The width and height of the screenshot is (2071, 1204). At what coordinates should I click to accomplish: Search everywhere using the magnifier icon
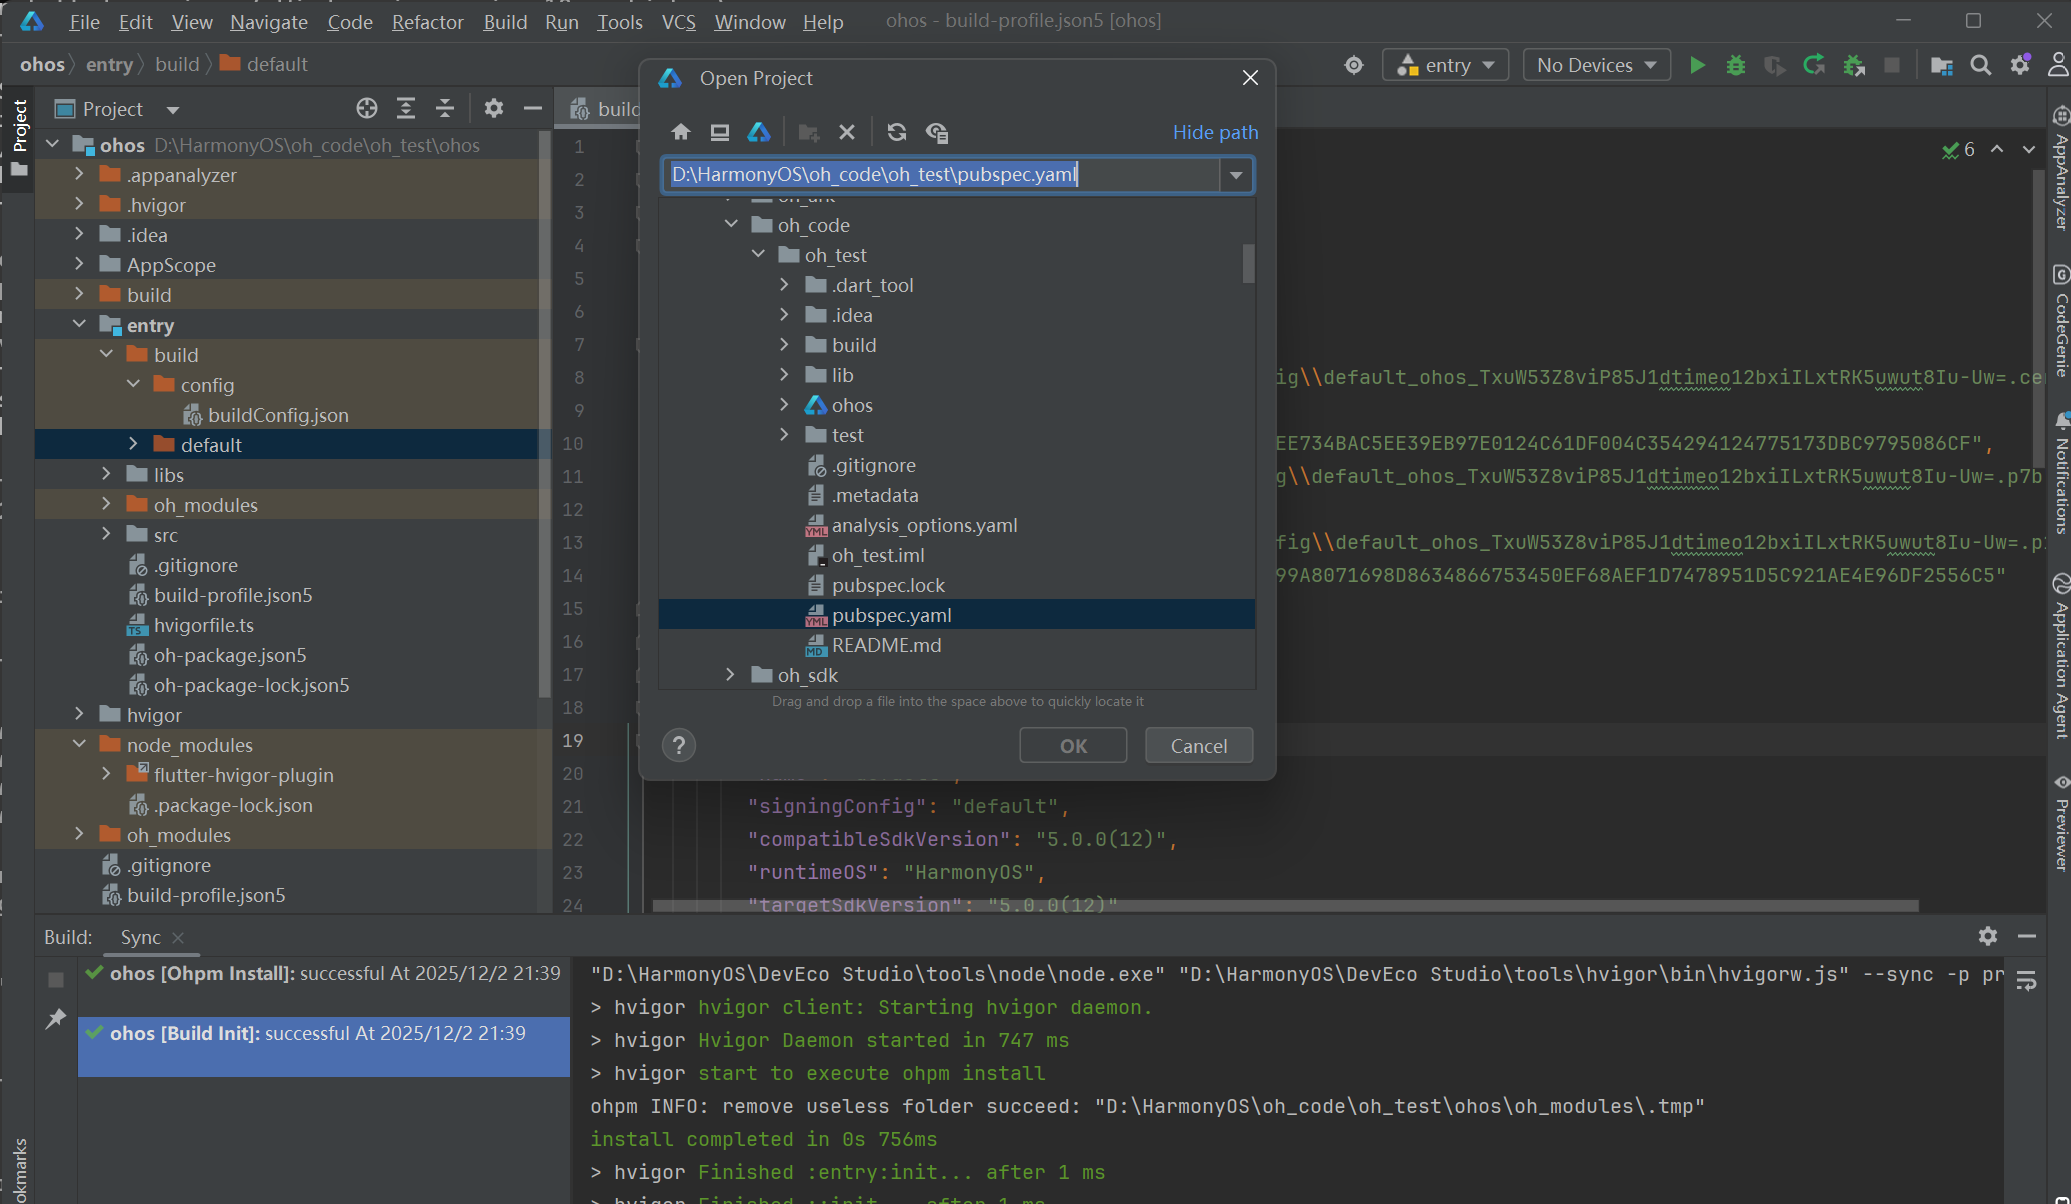coord(1981,64)
